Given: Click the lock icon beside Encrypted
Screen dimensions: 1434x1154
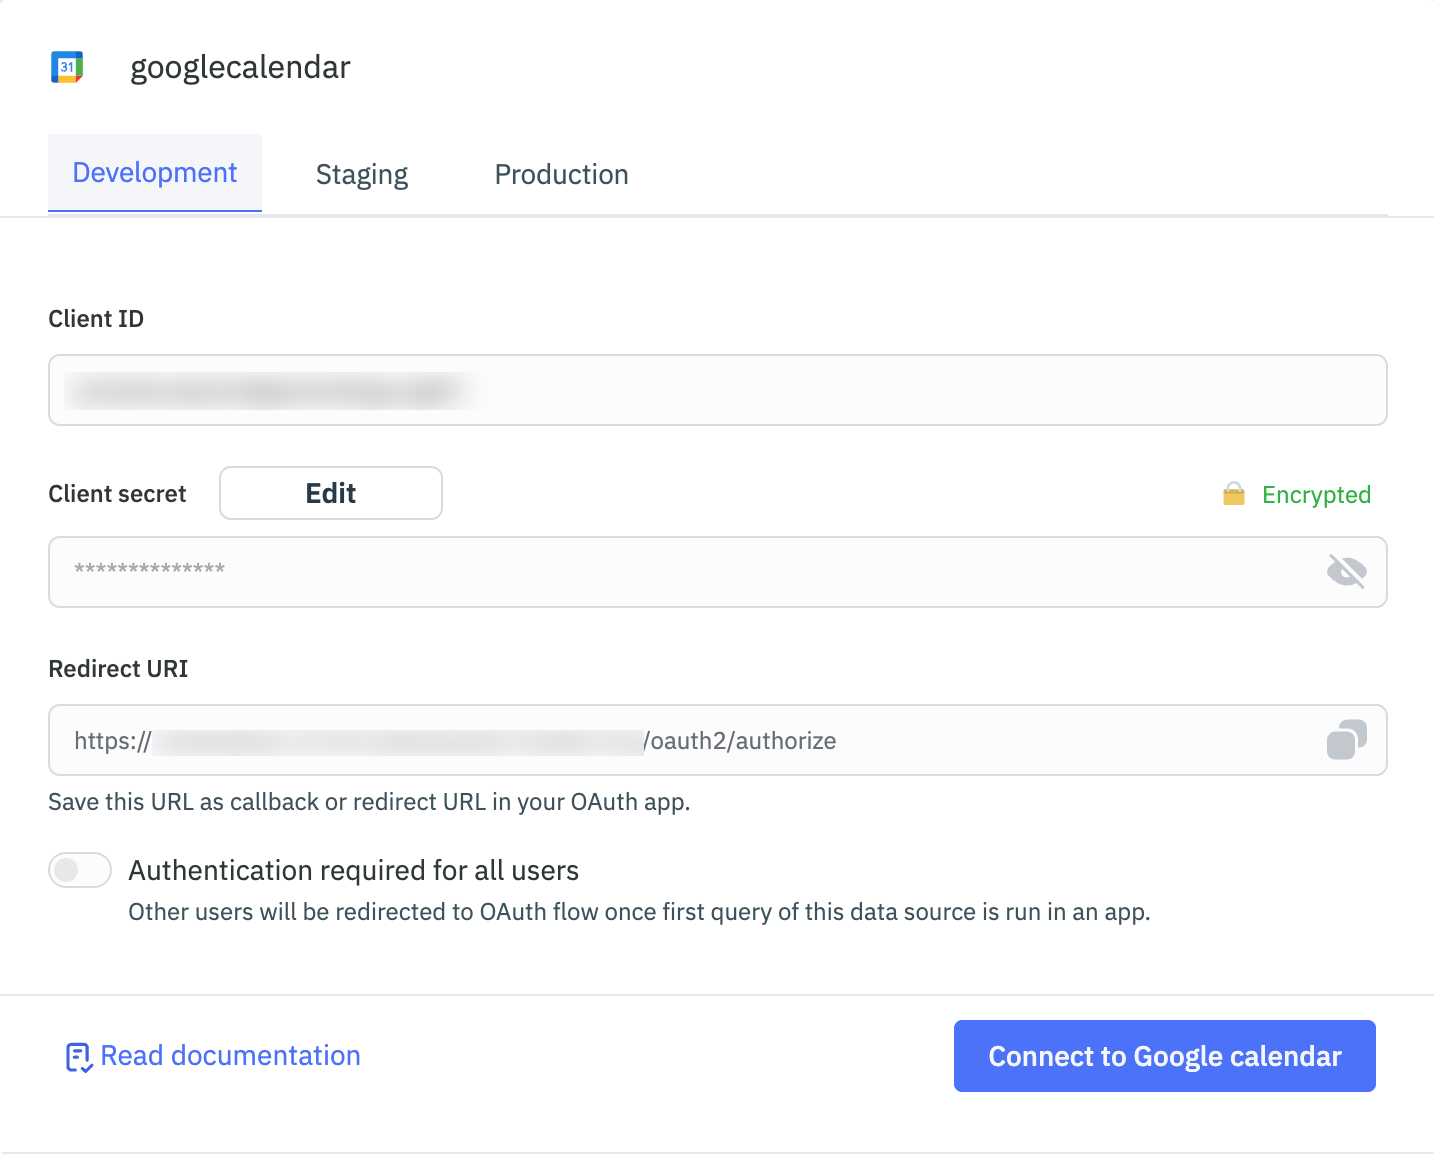Looking at the screenshot, I should [x=1234, y=494].
